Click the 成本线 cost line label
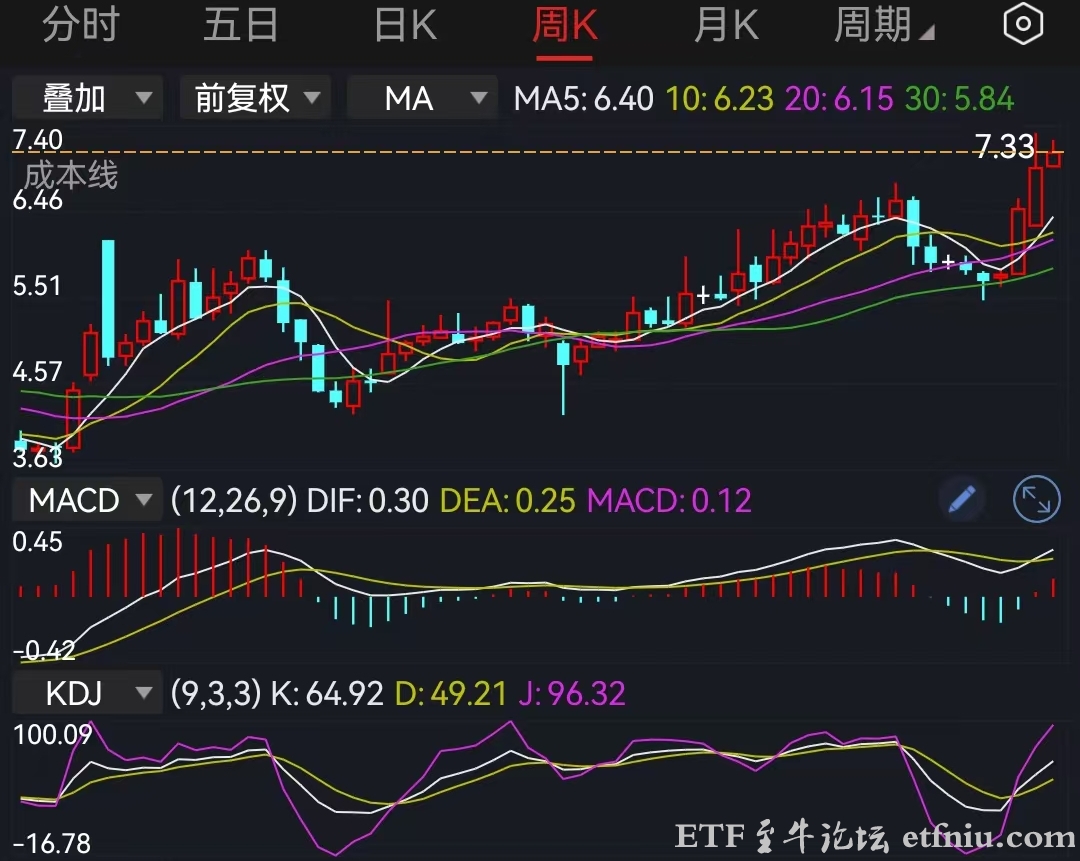The image size is (1080, 861). (x=70, y=176)
